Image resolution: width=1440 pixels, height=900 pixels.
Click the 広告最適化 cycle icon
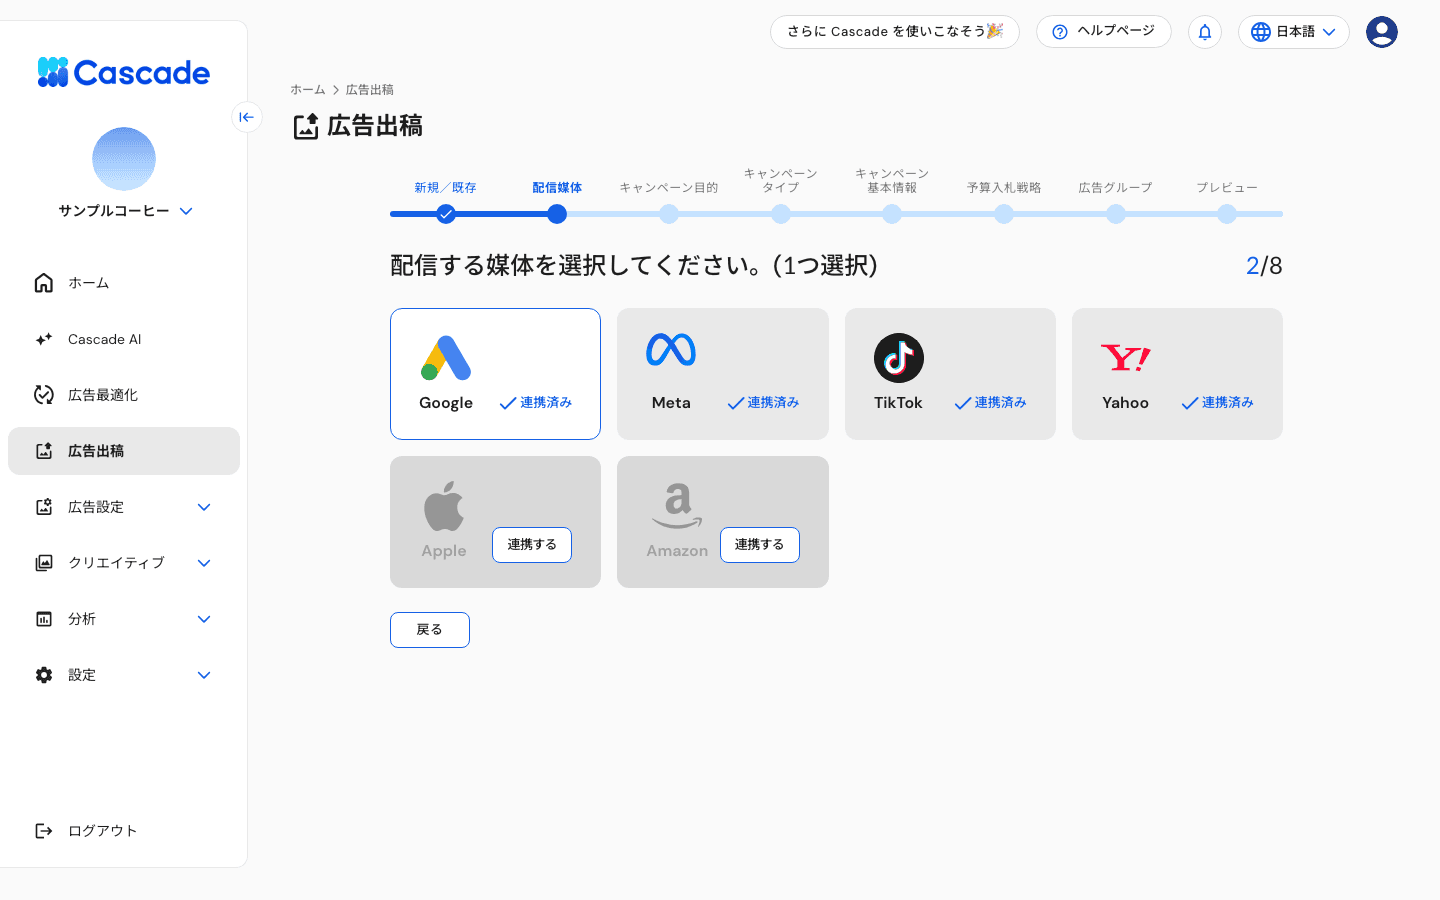coord(44,395)
